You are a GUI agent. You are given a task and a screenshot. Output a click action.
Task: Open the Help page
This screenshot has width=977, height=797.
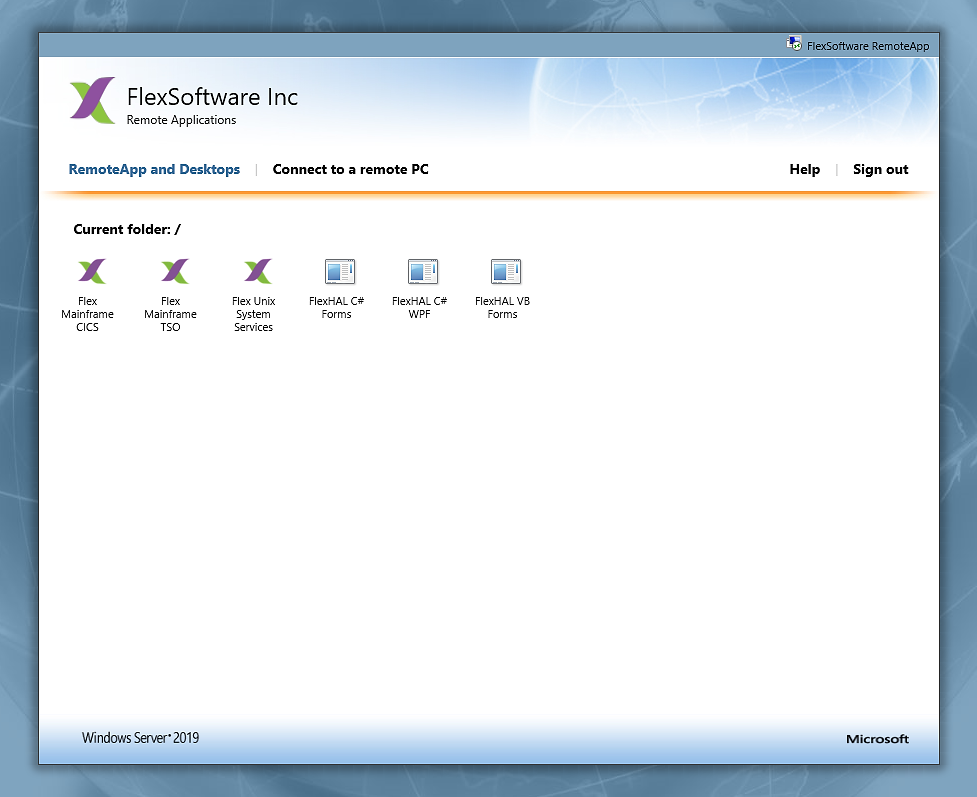pyautogui.click(x=804, y=169)
